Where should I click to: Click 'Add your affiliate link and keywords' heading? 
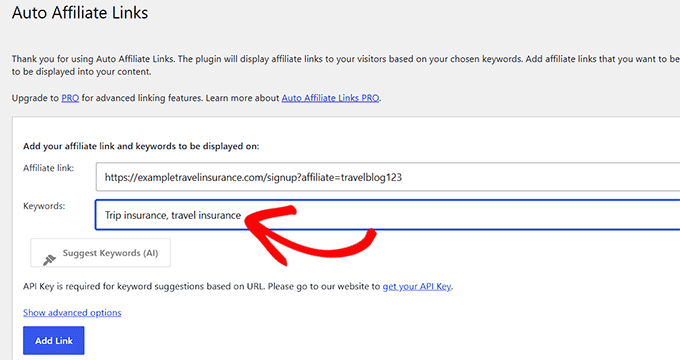[x=141, y=146]
